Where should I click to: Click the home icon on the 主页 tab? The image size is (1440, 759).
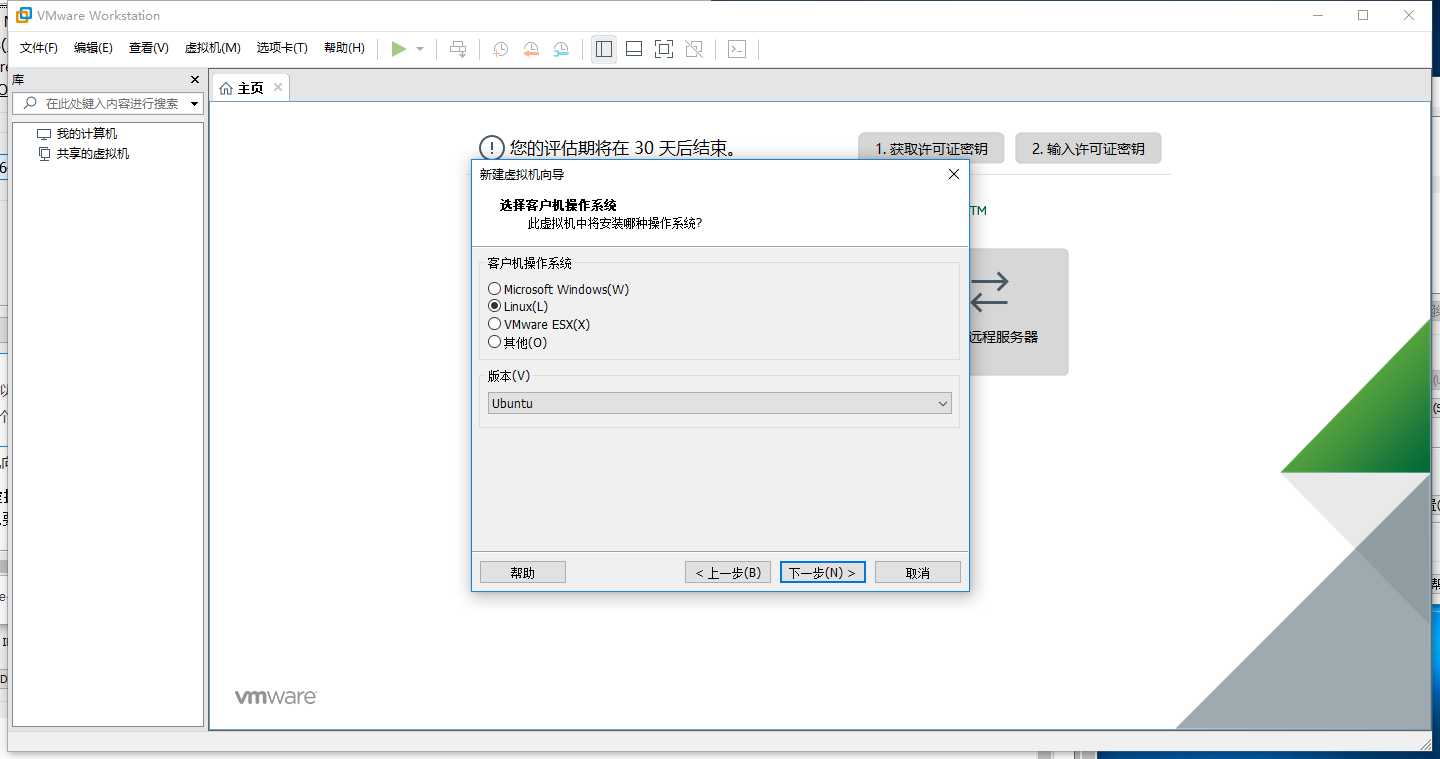click(226, 88)
